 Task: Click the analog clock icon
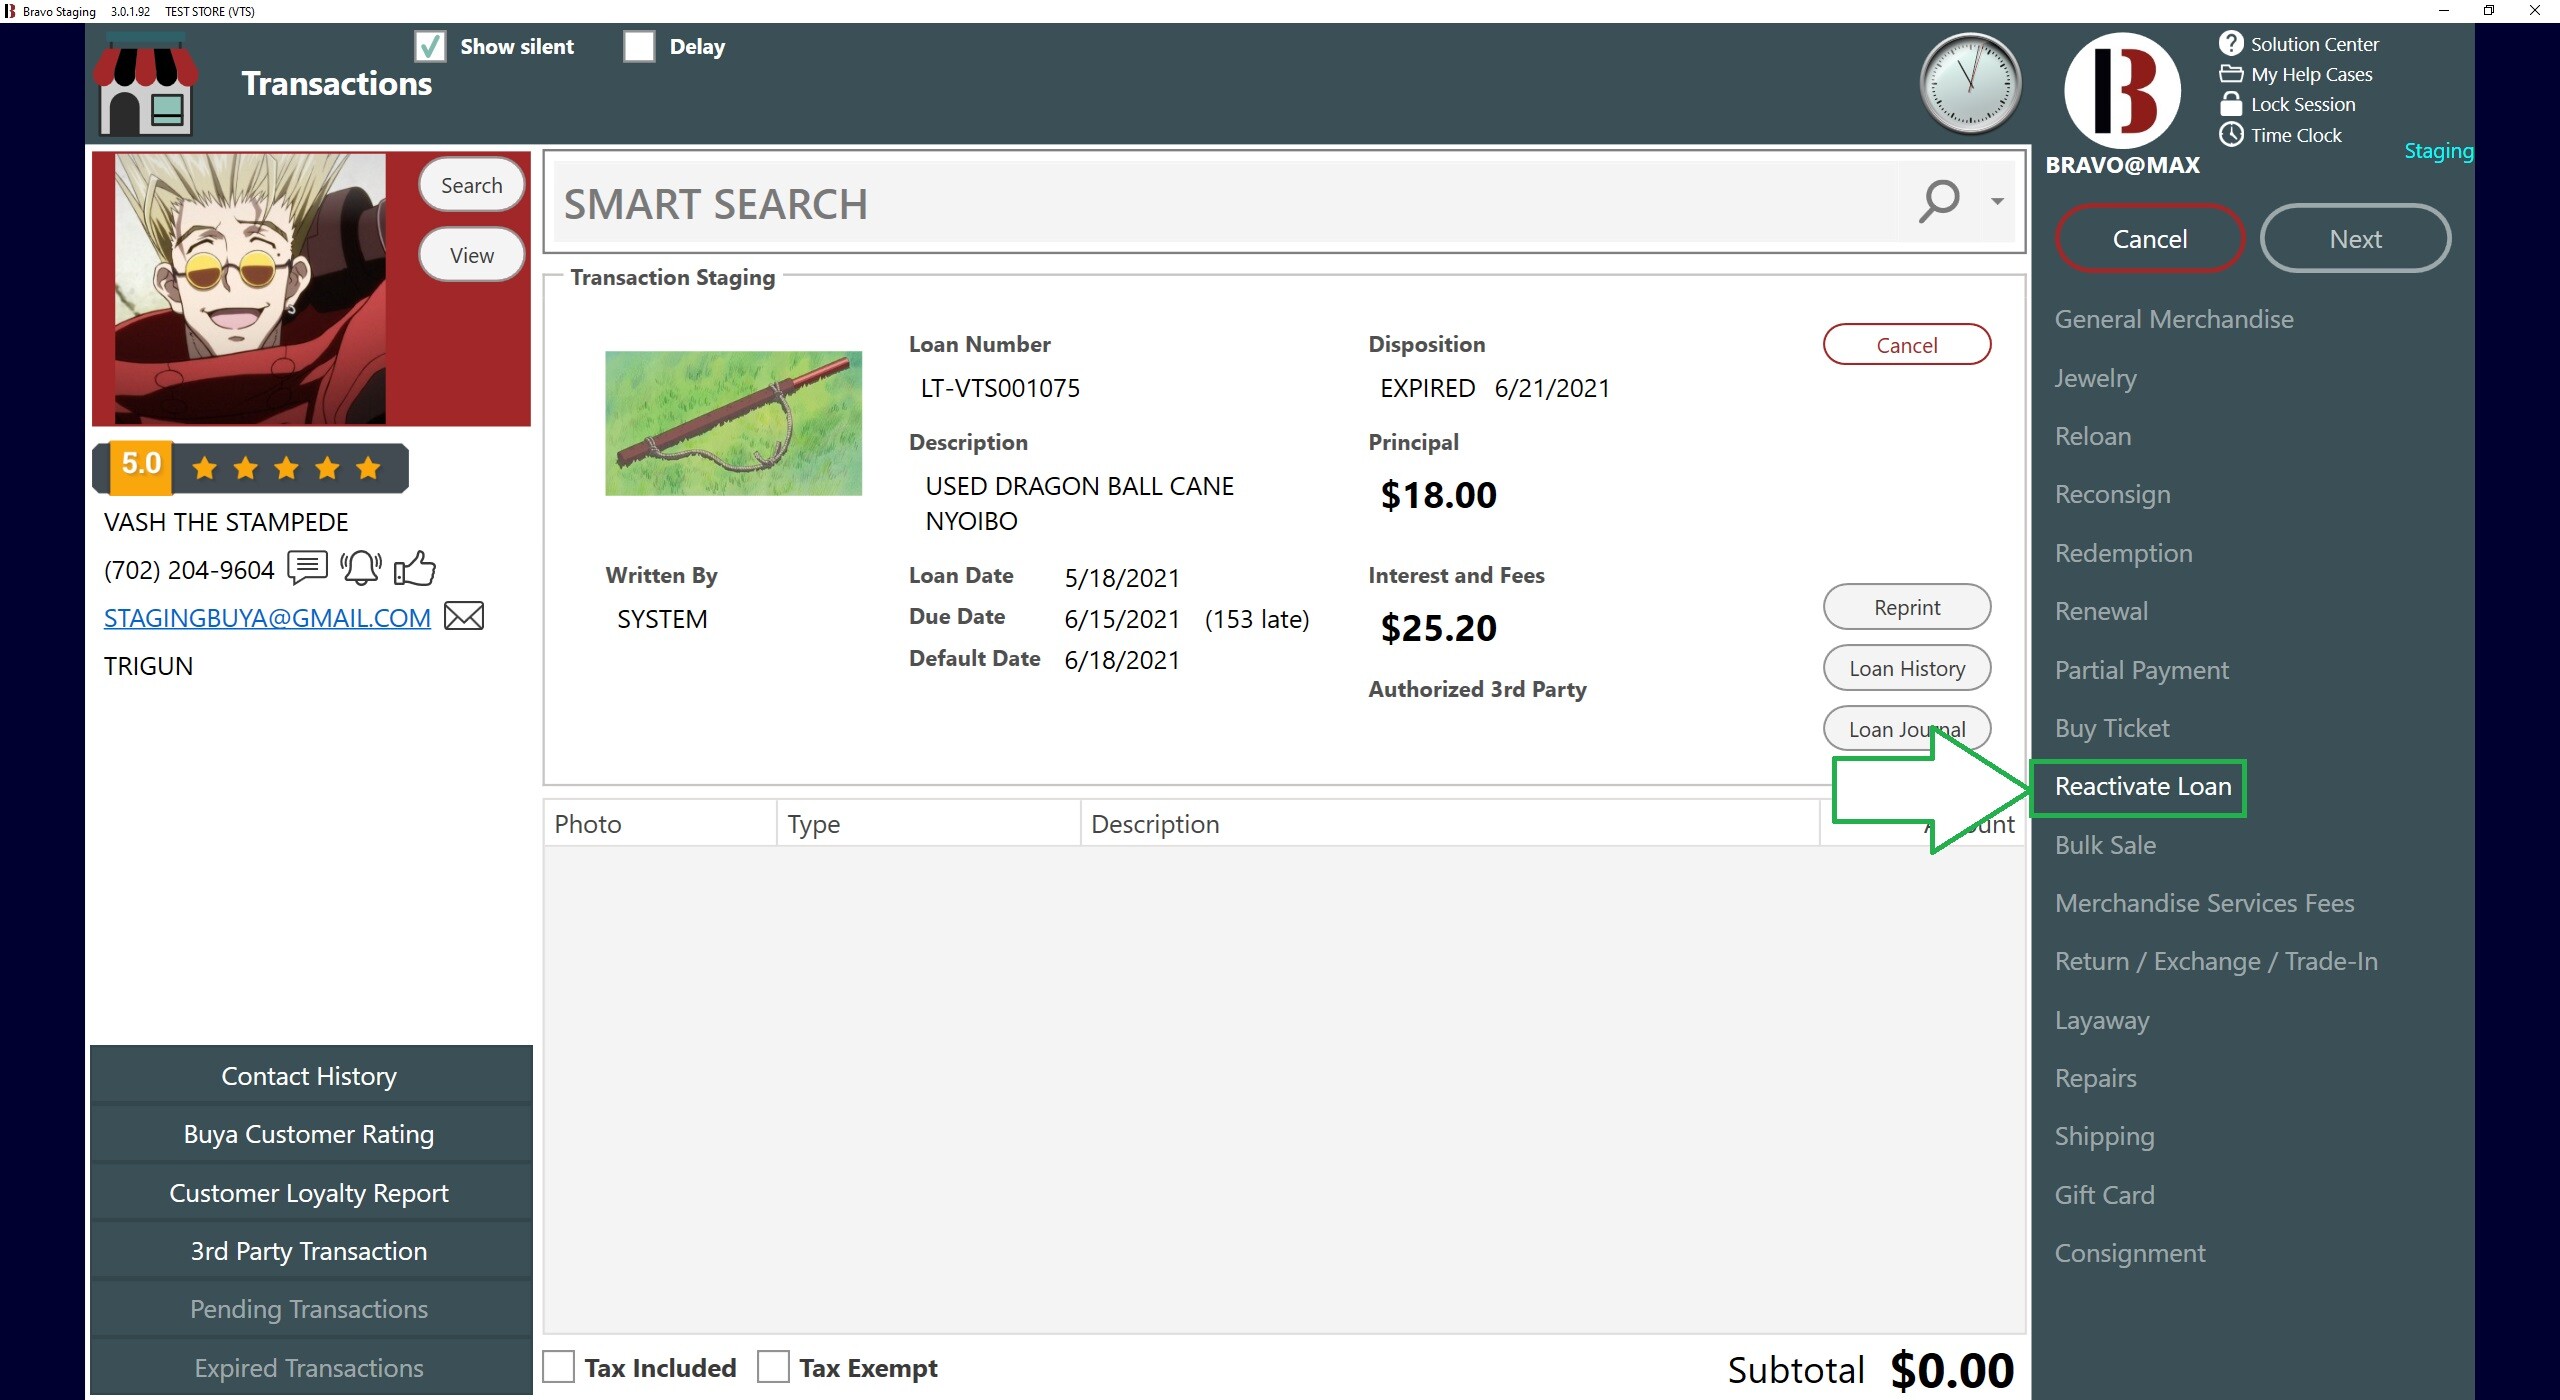click(1970, 84)
